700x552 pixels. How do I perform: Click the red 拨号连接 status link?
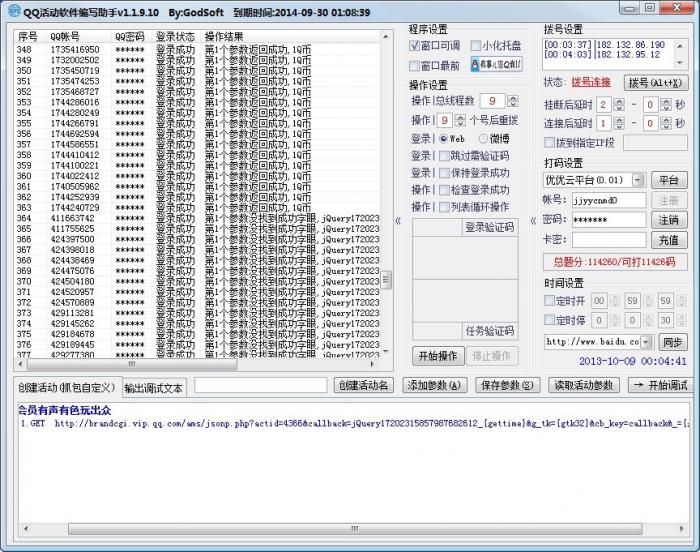(x=591, y=82)
